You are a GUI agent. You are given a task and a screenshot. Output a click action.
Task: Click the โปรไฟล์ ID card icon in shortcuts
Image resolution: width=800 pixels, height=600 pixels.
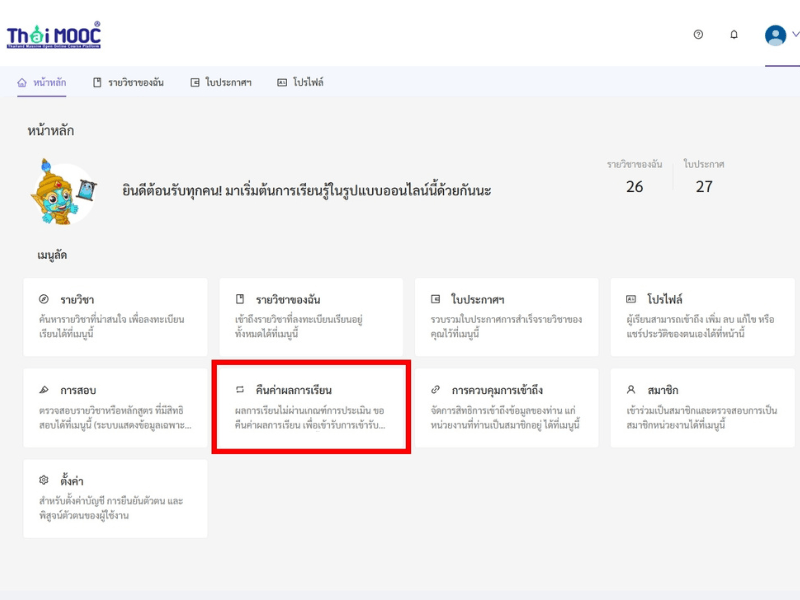point(631,299)
